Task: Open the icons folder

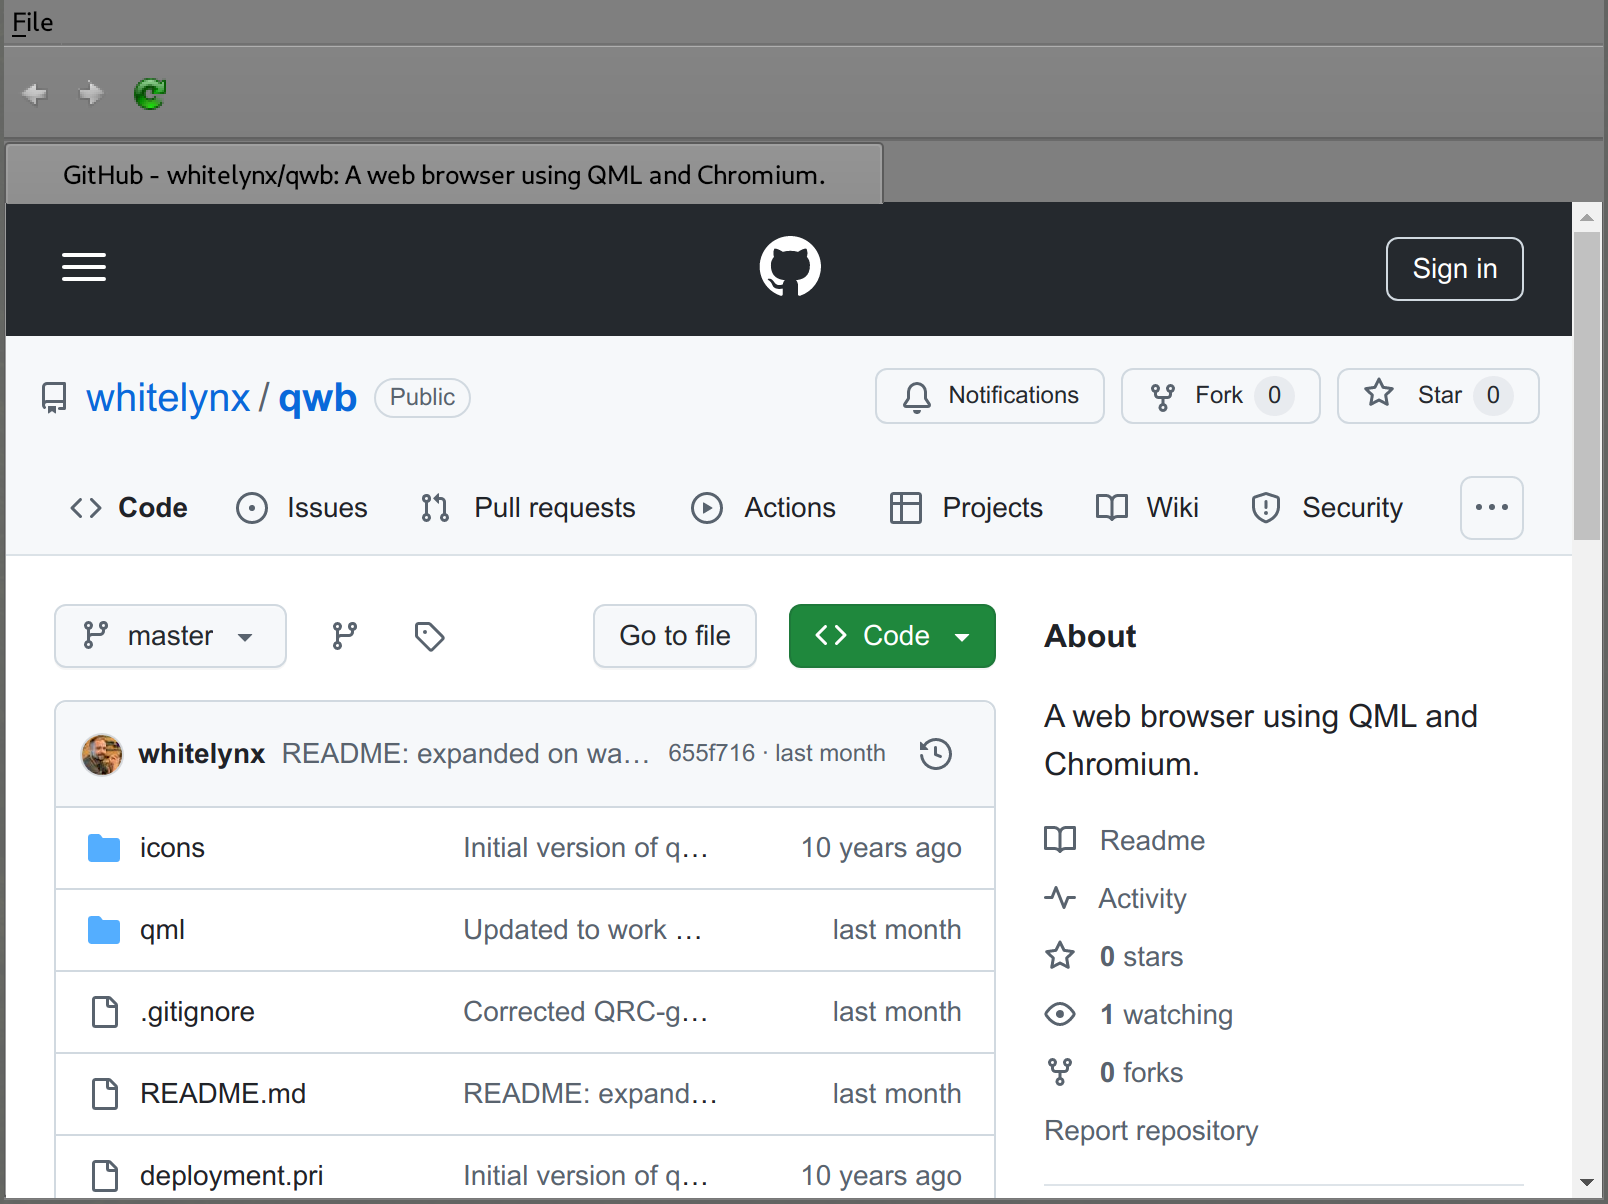Action: [172, 848]
